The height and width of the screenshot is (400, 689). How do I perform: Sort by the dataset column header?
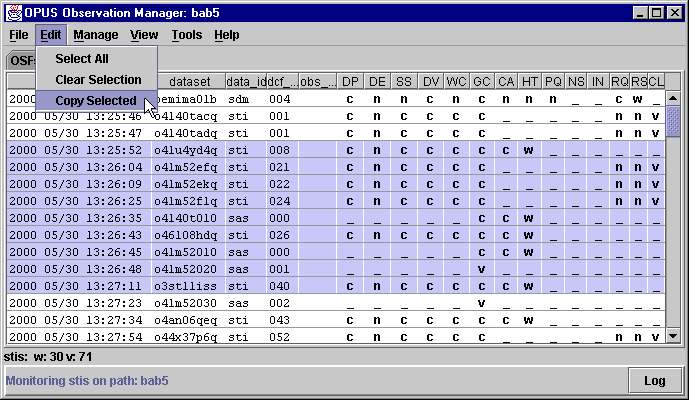[x=190, y=81]
